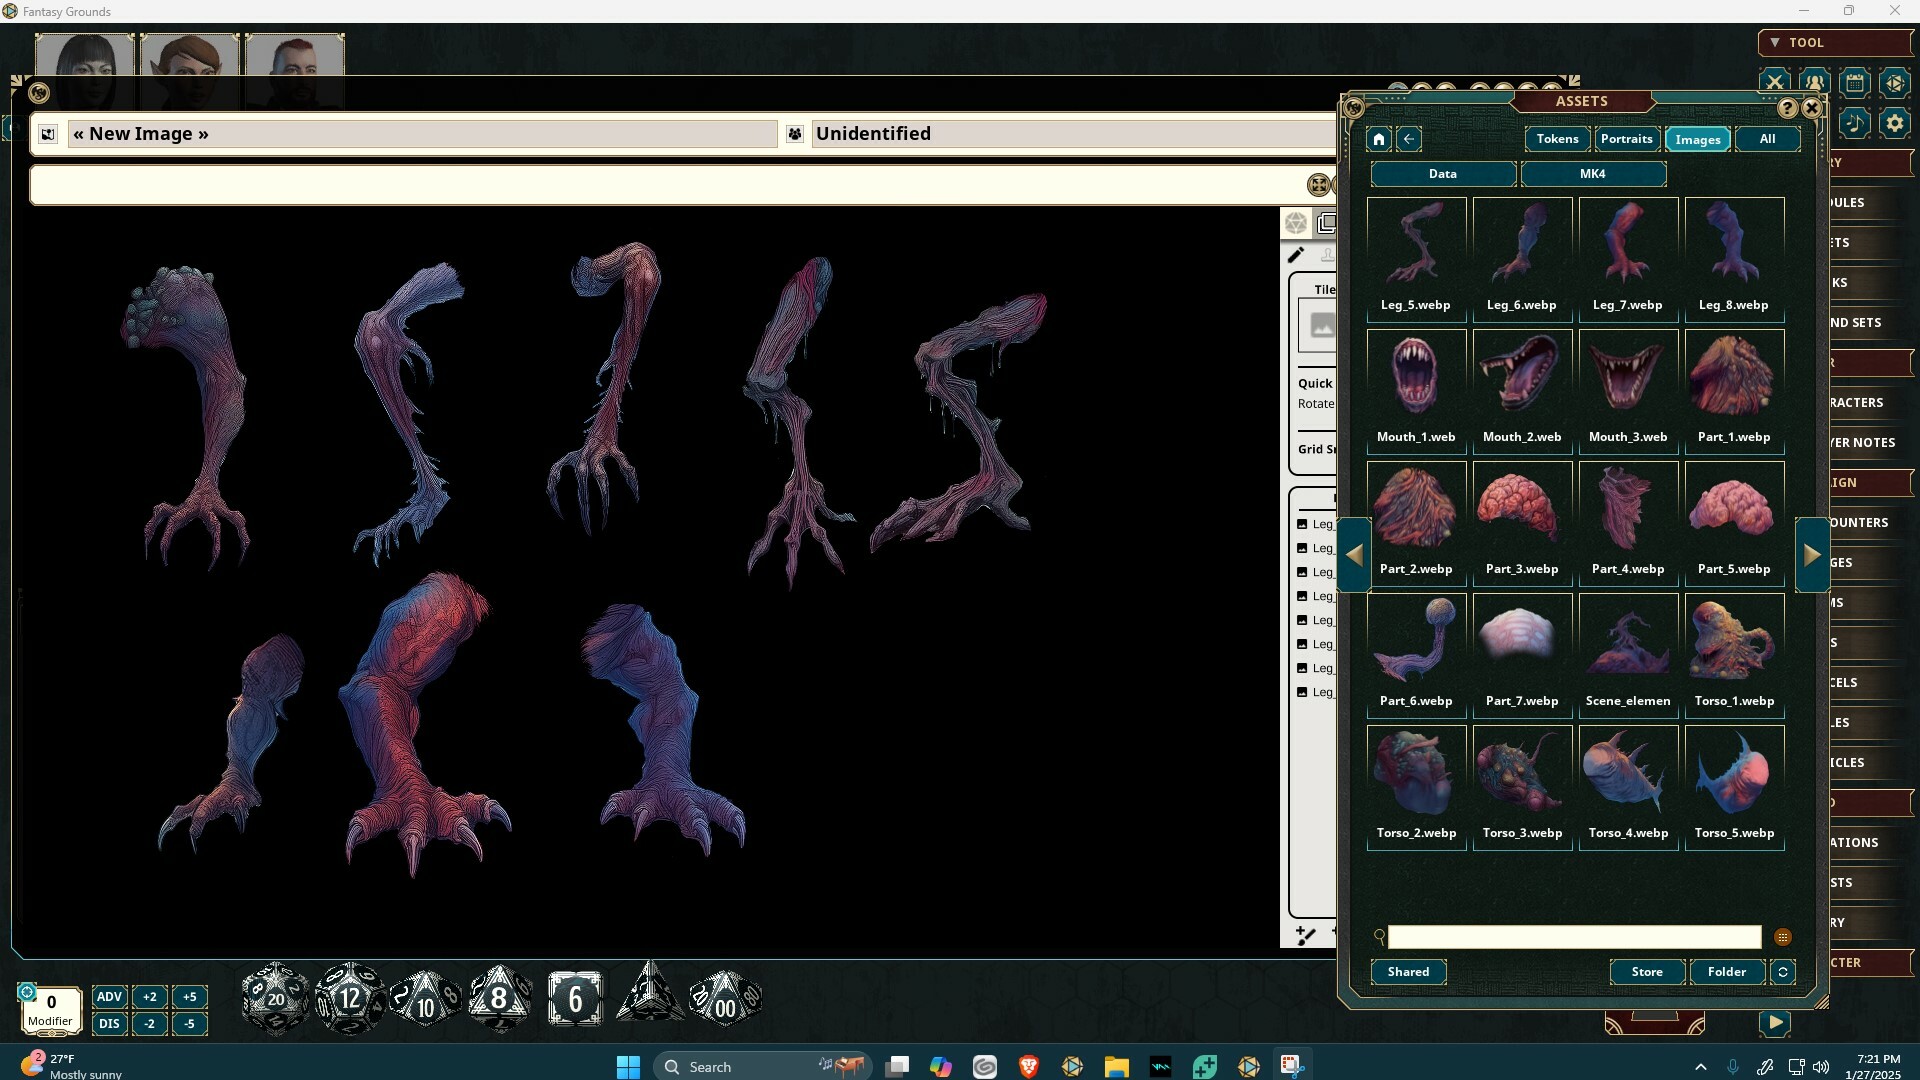Screen dimensions: 1920x1080
Task: Switch to the All assets tab
Action: (1767, 139)
